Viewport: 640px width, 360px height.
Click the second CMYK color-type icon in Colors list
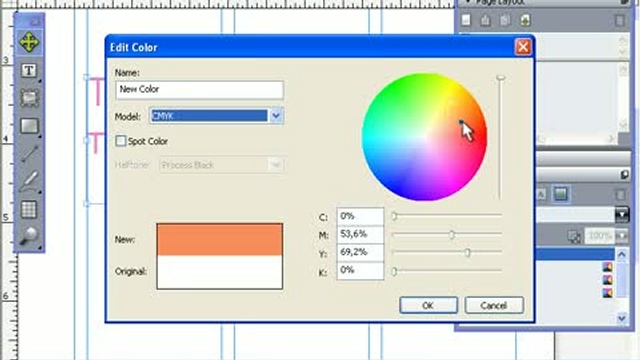607,280
